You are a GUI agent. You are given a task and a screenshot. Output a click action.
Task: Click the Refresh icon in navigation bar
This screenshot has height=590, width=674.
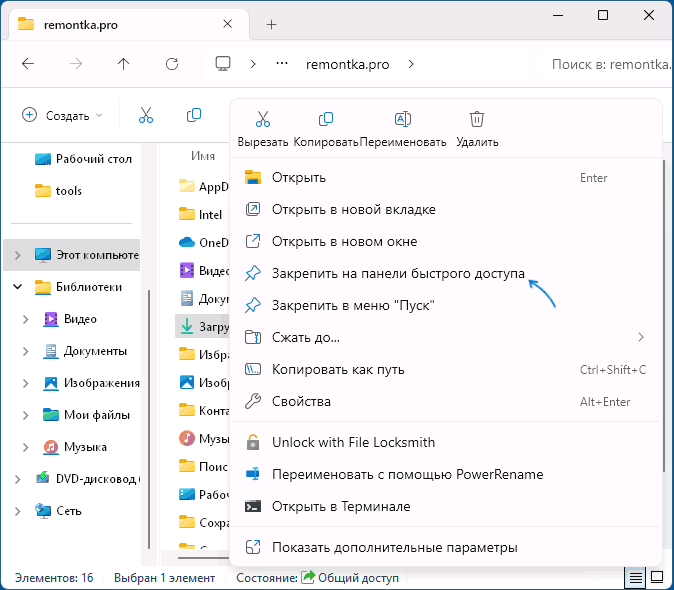point(172,64)
